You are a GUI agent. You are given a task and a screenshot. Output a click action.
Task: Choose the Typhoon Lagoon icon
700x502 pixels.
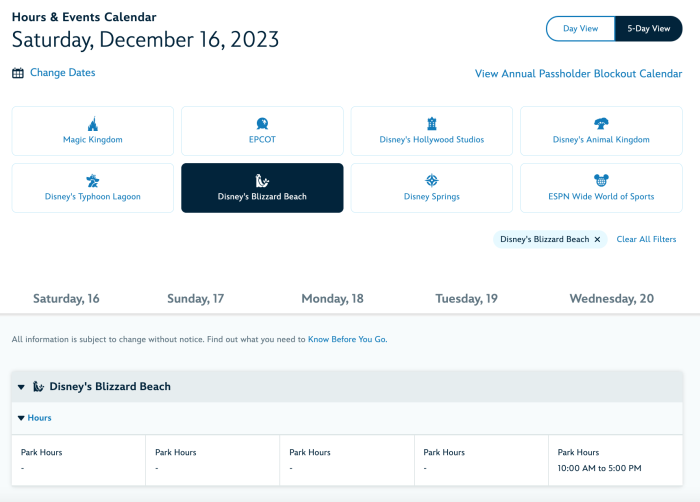click(93, 181)
